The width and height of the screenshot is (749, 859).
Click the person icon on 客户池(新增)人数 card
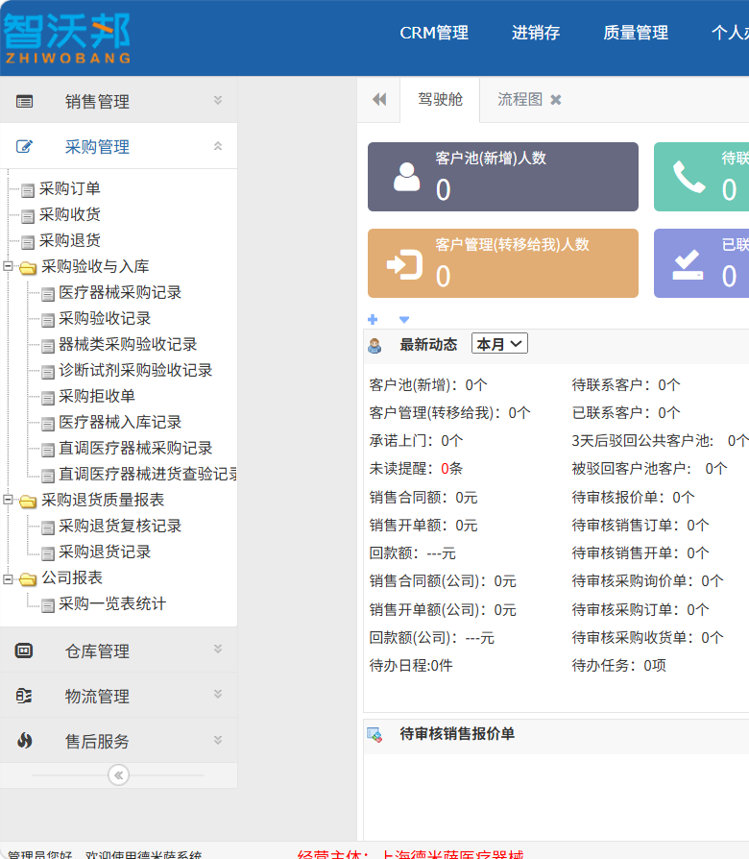pos(407,176)
